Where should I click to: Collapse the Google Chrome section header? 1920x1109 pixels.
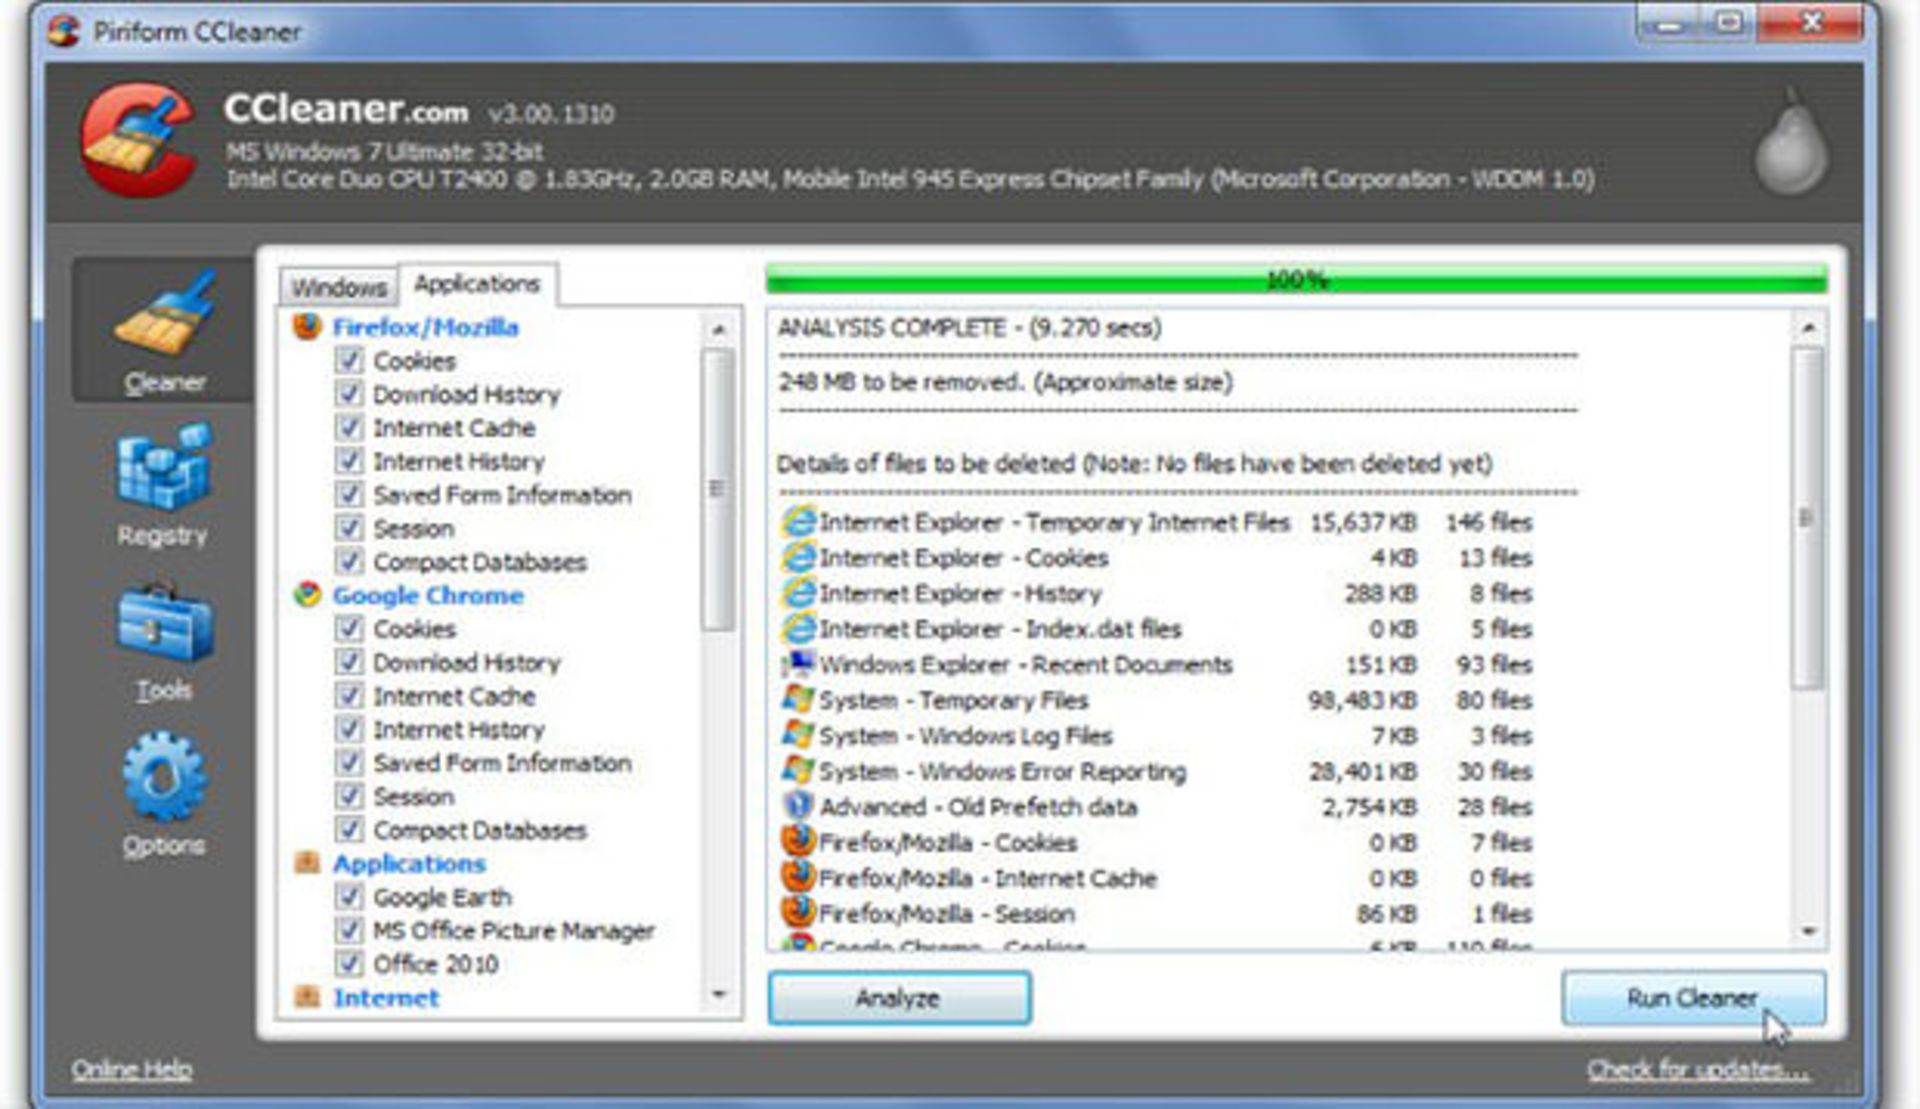(x=430, y=595)
